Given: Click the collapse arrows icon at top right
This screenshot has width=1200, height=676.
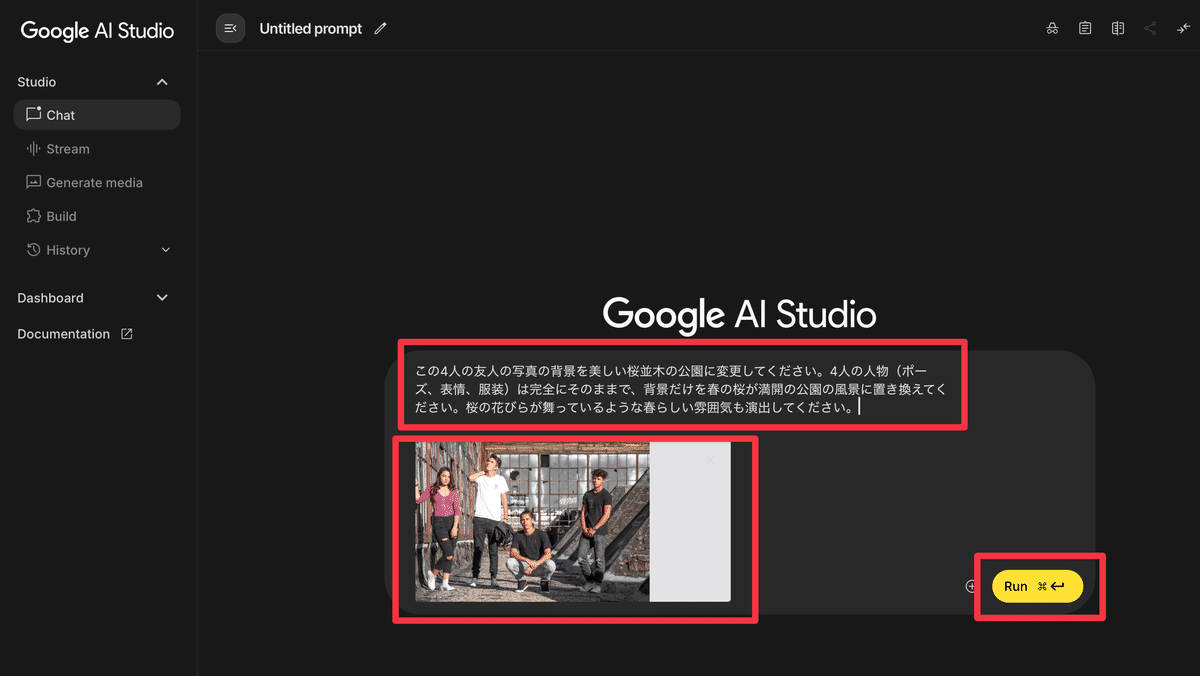Looking at the screenshot, I should pyautogui.click(x=1183, y=29).
